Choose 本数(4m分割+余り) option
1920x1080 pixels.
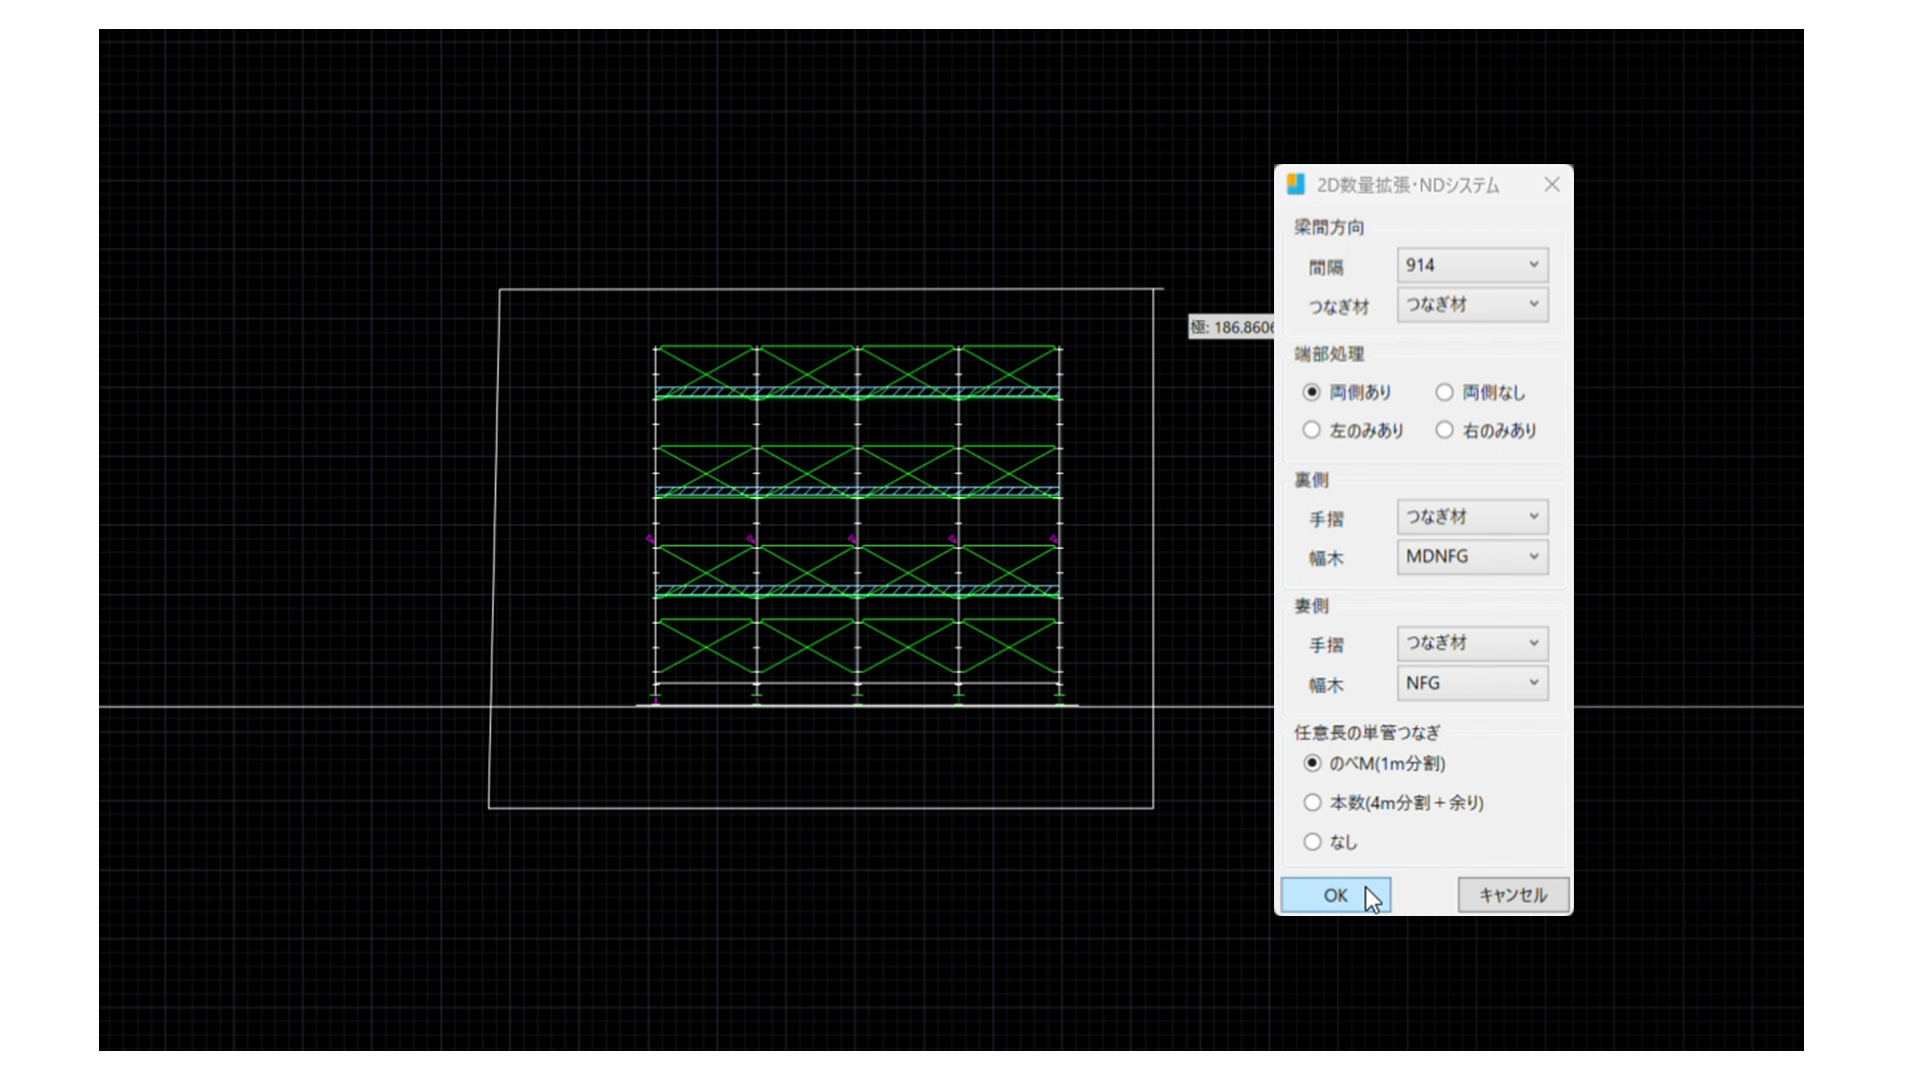coord(1313,803)
